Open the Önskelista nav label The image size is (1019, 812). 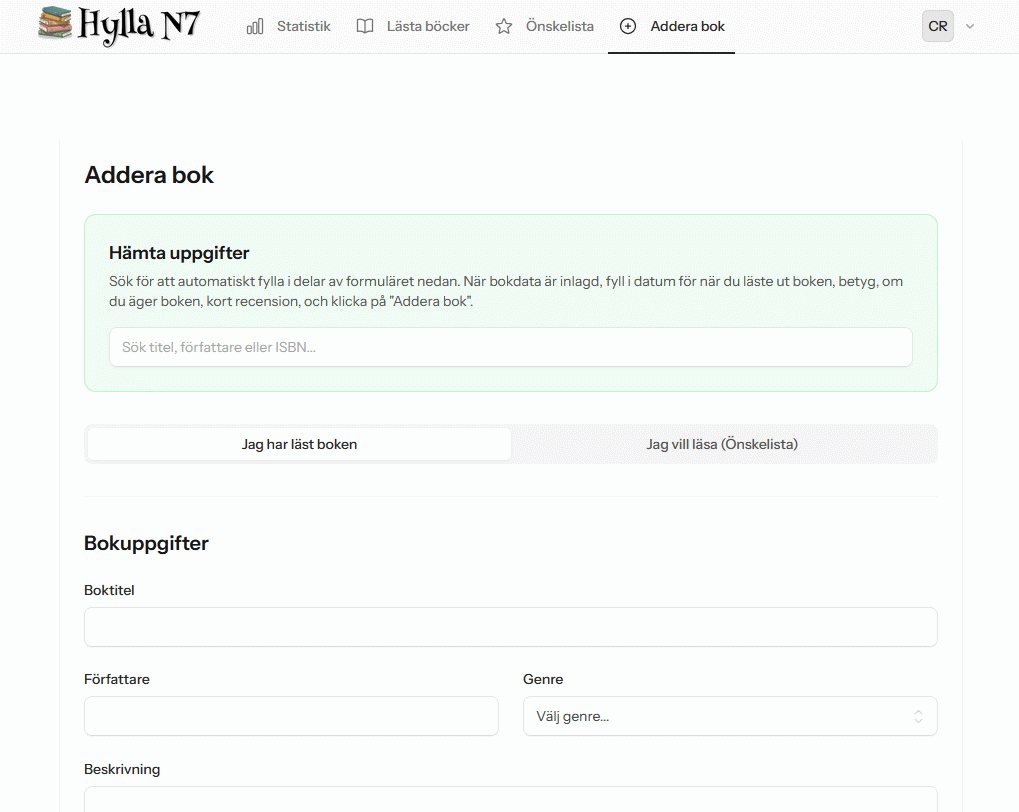coord(559,27)
